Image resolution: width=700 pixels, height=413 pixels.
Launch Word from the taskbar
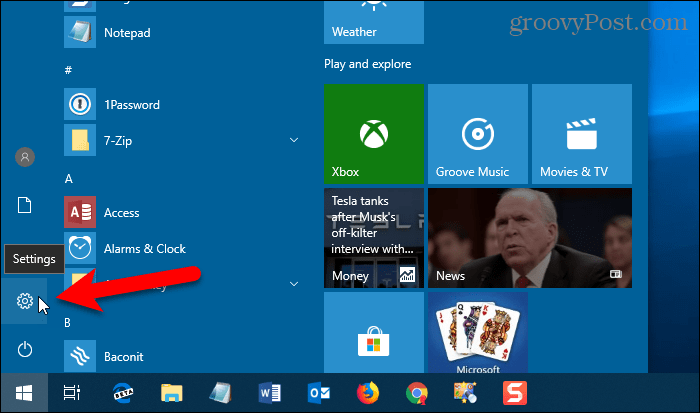click(x=269, y=393)
